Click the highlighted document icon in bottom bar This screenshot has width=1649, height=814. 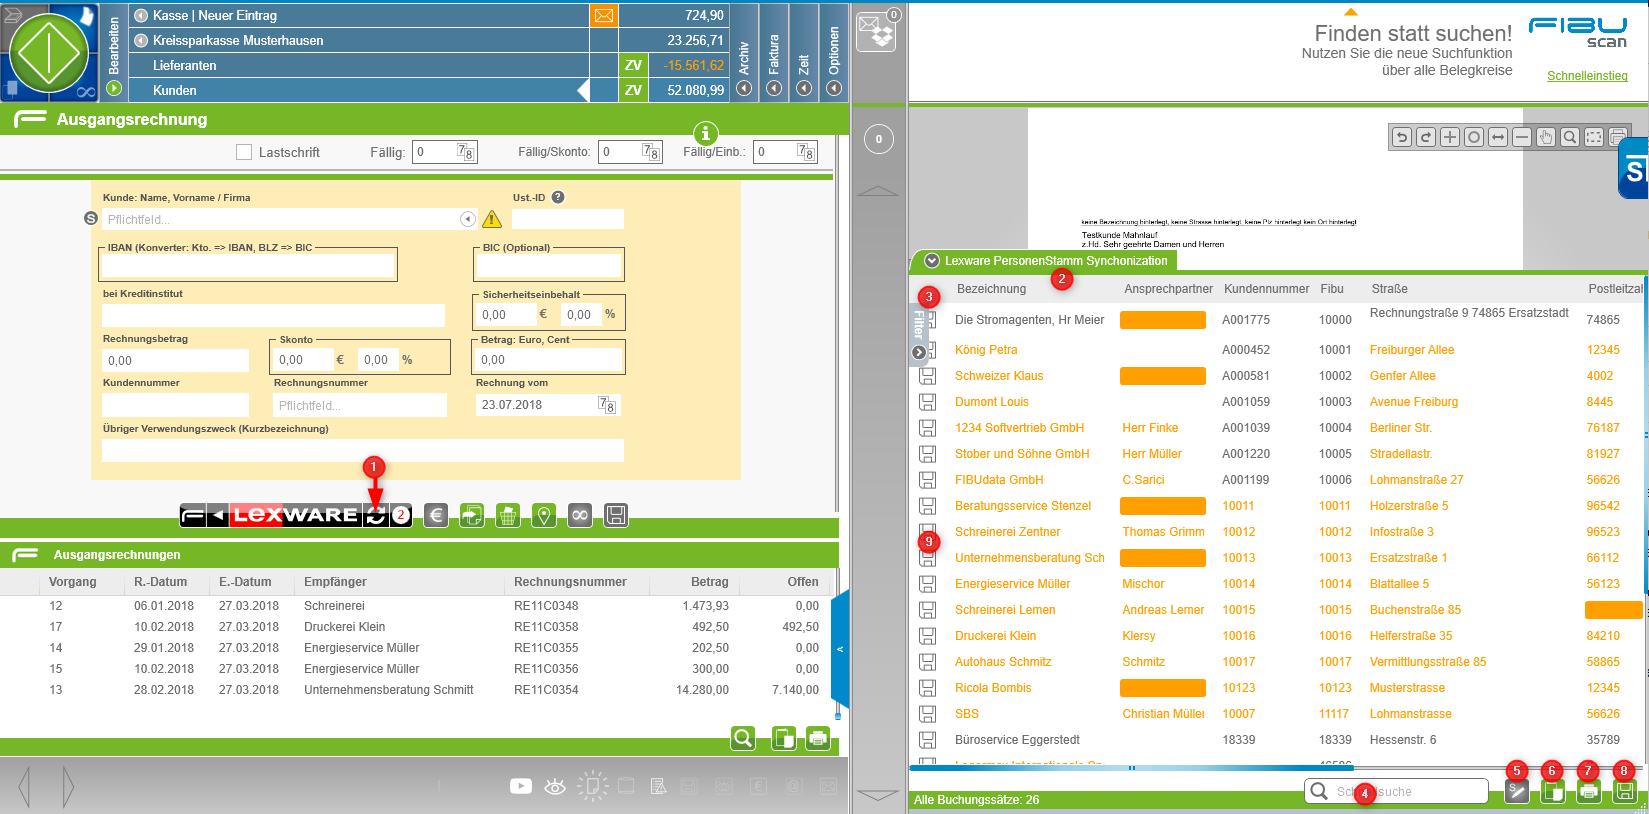(x=592, y=787)
